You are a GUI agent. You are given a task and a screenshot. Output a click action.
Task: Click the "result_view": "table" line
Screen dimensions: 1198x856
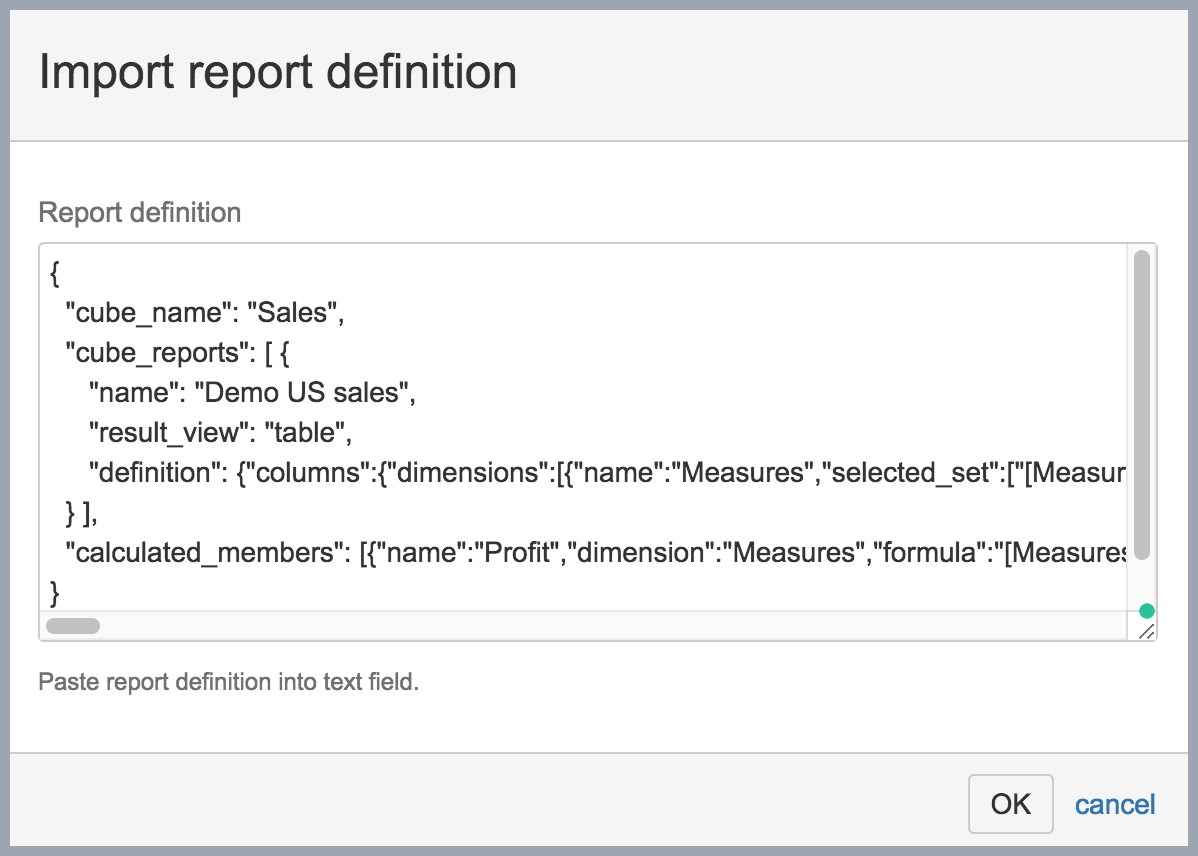point(221,433)
